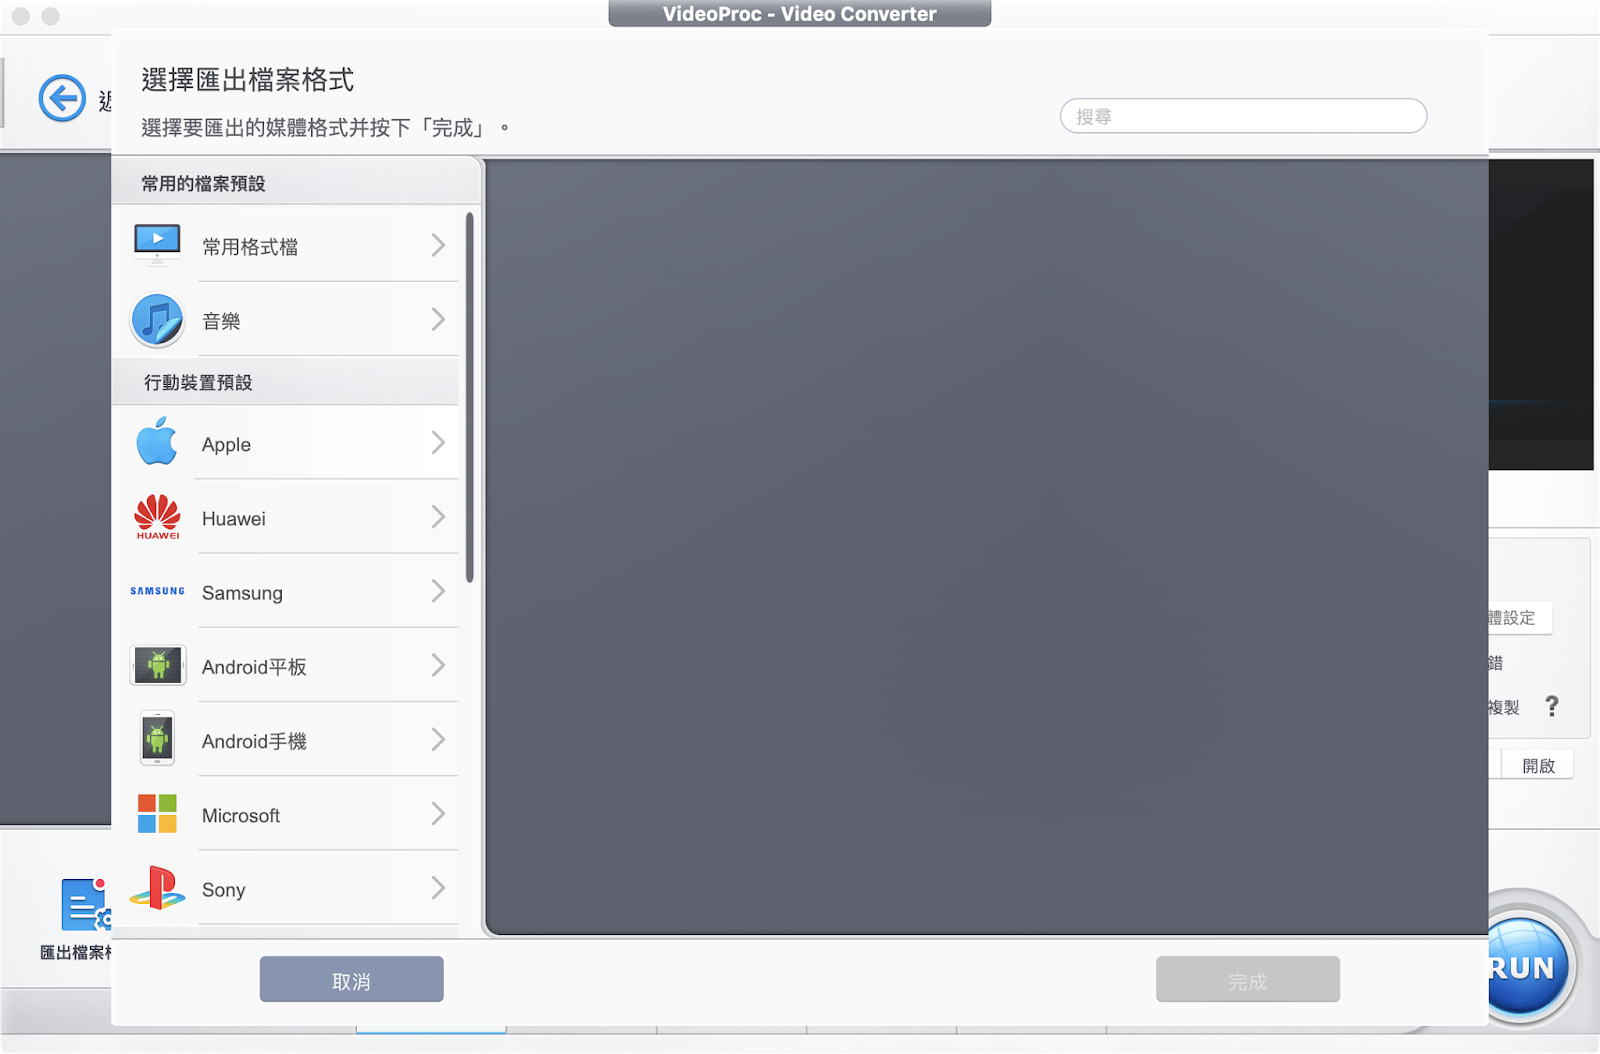The height and width of the screenshot is (1054, 1600).
Task: Select the Microsoft label
Action: [241, 816]
